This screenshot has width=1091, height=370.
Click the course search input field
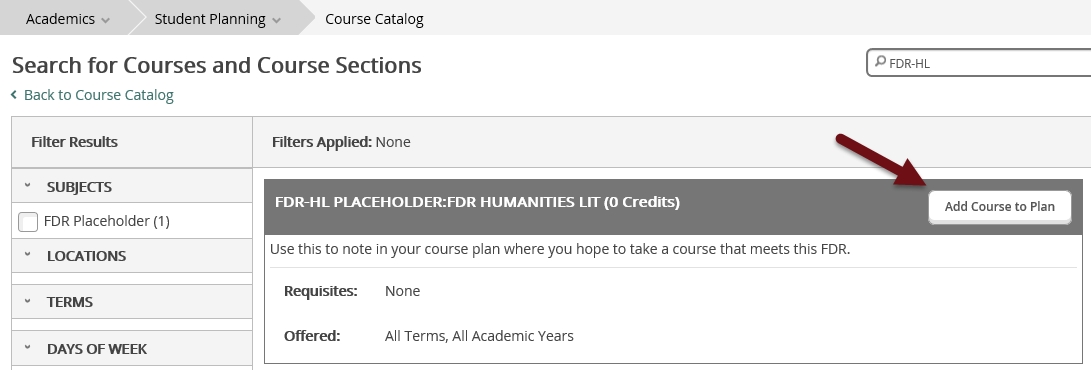point(982,63)
